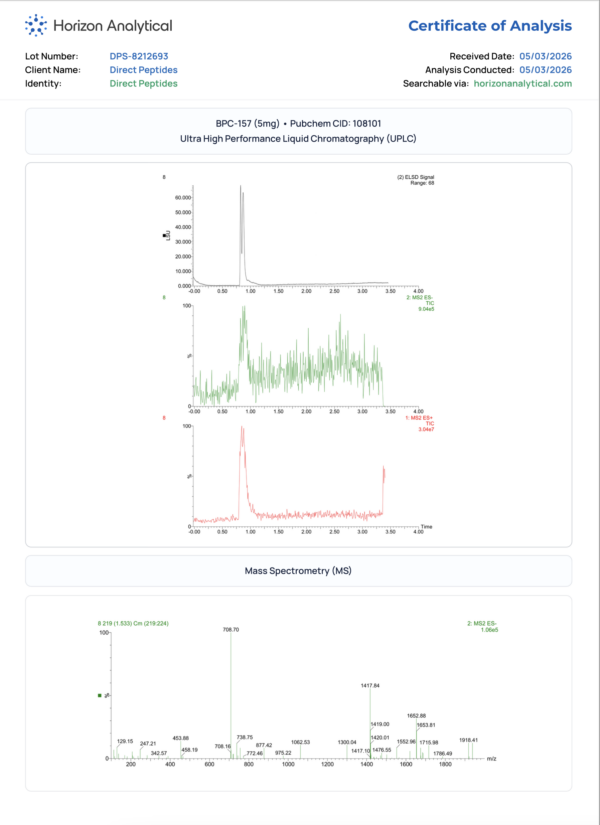This screenshot has width=600, height=825.
Task: Click the 453.88 peak label
Action: point(181,739)
